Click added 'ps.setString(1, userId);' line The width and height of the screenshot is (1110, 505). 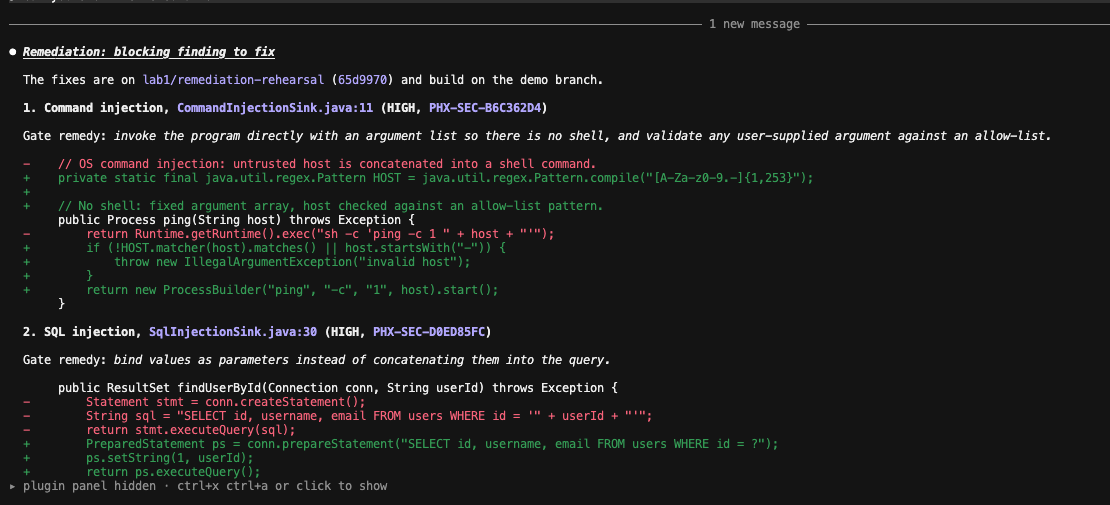tap(170, 458)
